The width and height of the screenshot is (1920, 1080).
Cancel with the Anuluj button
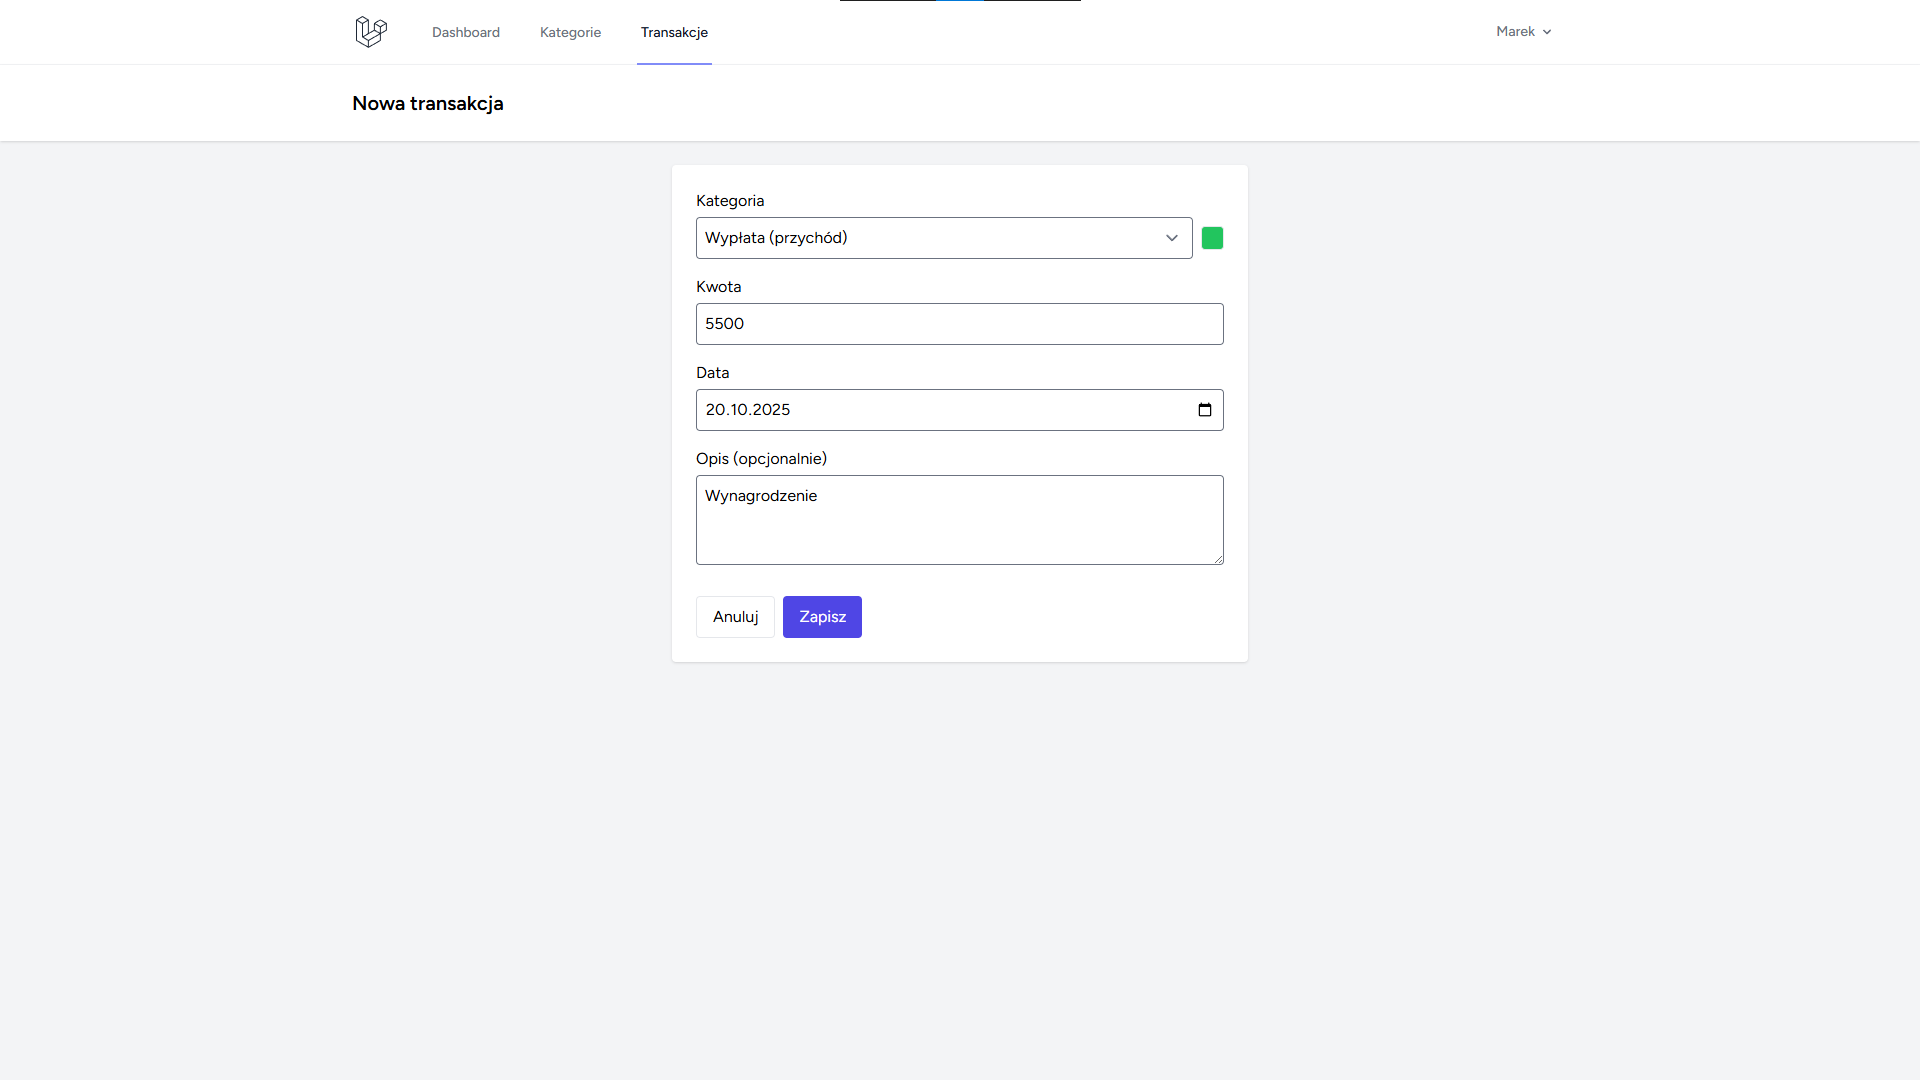735,617
